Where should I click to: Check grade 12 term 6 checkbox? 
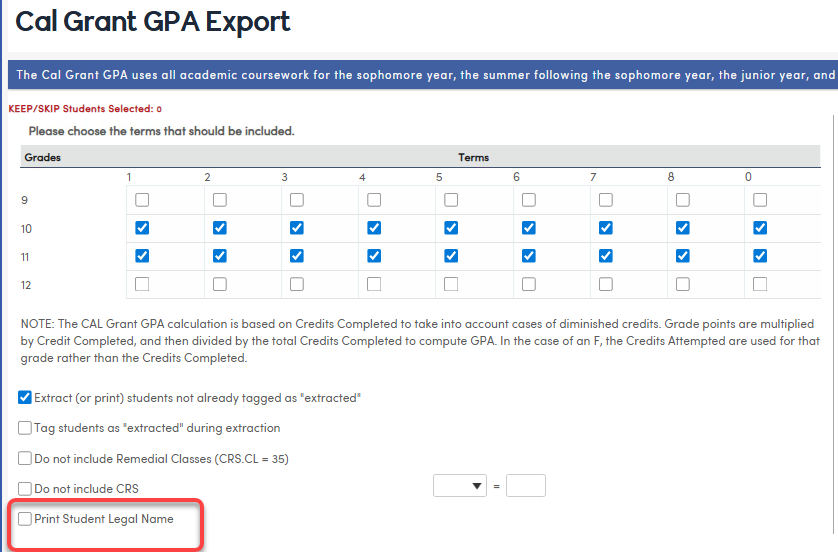[x=529, y=284]
